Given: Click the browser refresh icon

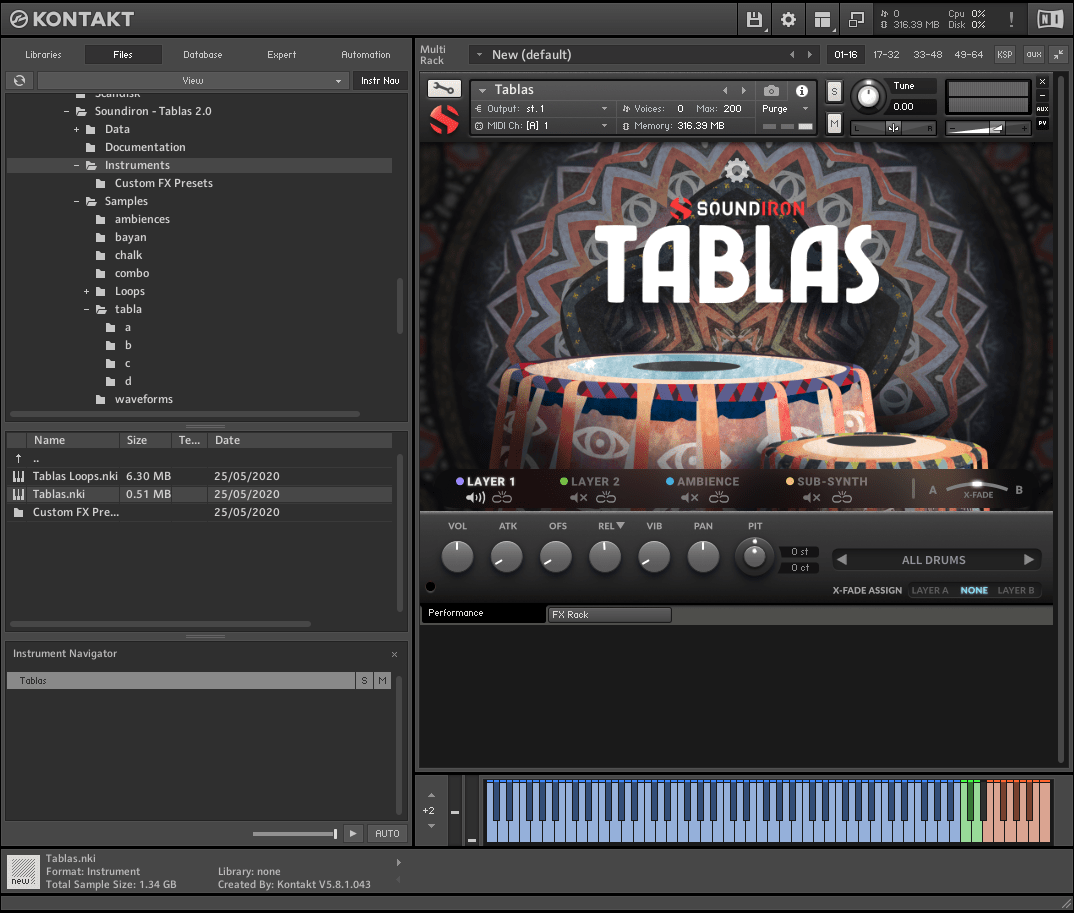Looking at the screenshot, I should 20,81.
